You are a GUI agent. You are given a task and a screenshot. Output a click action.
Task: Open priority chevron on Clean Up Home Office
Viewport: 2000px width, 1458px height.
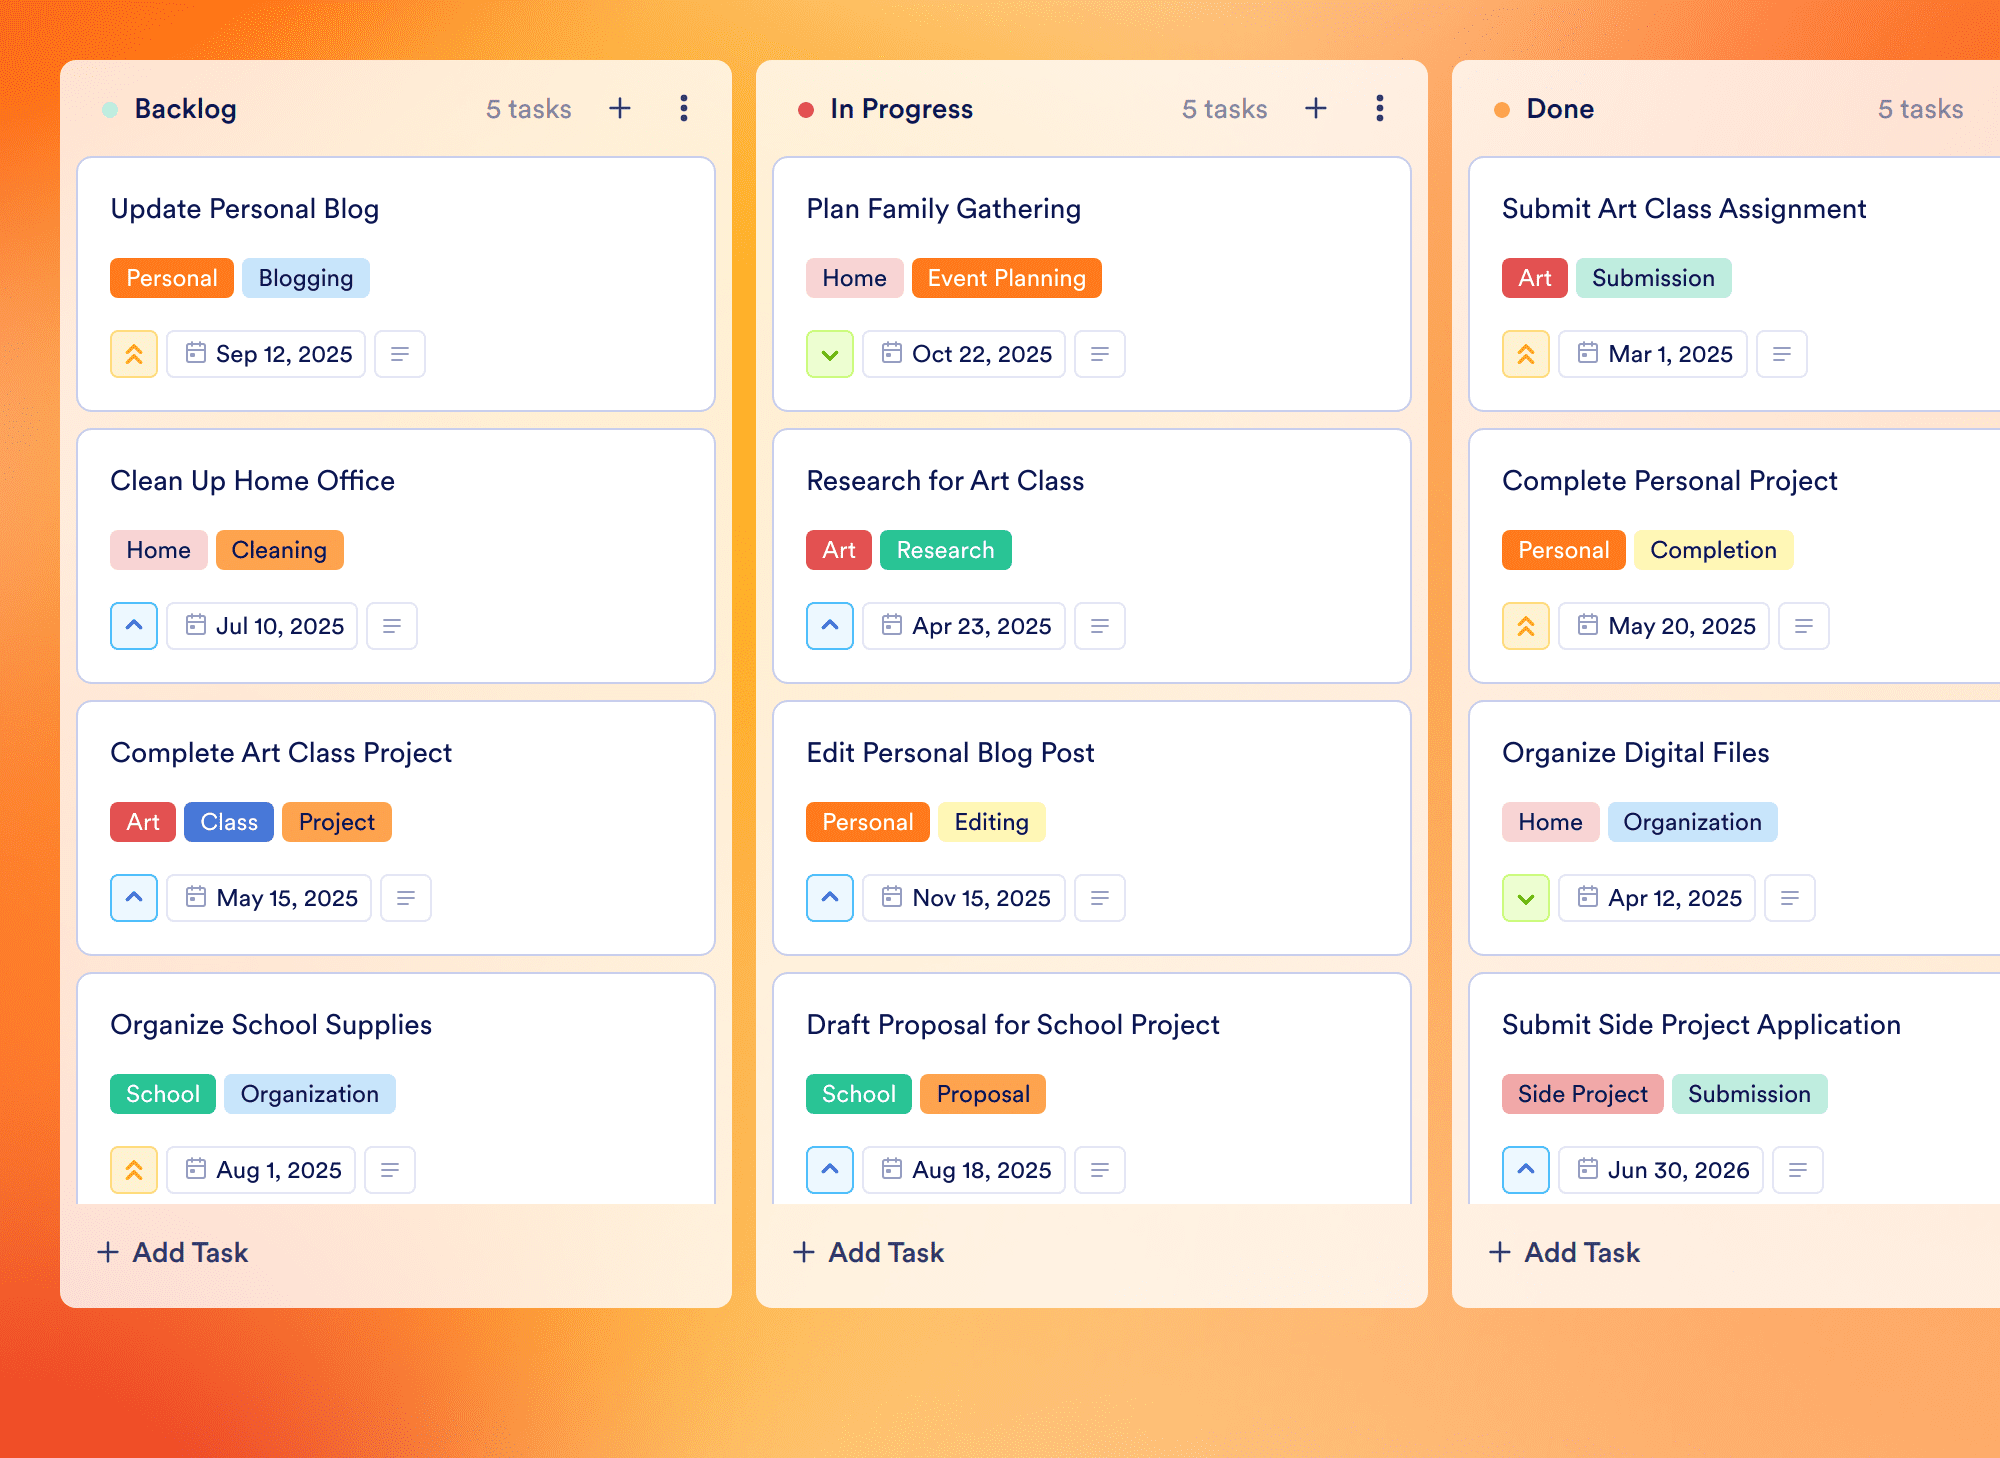[134, 626]
